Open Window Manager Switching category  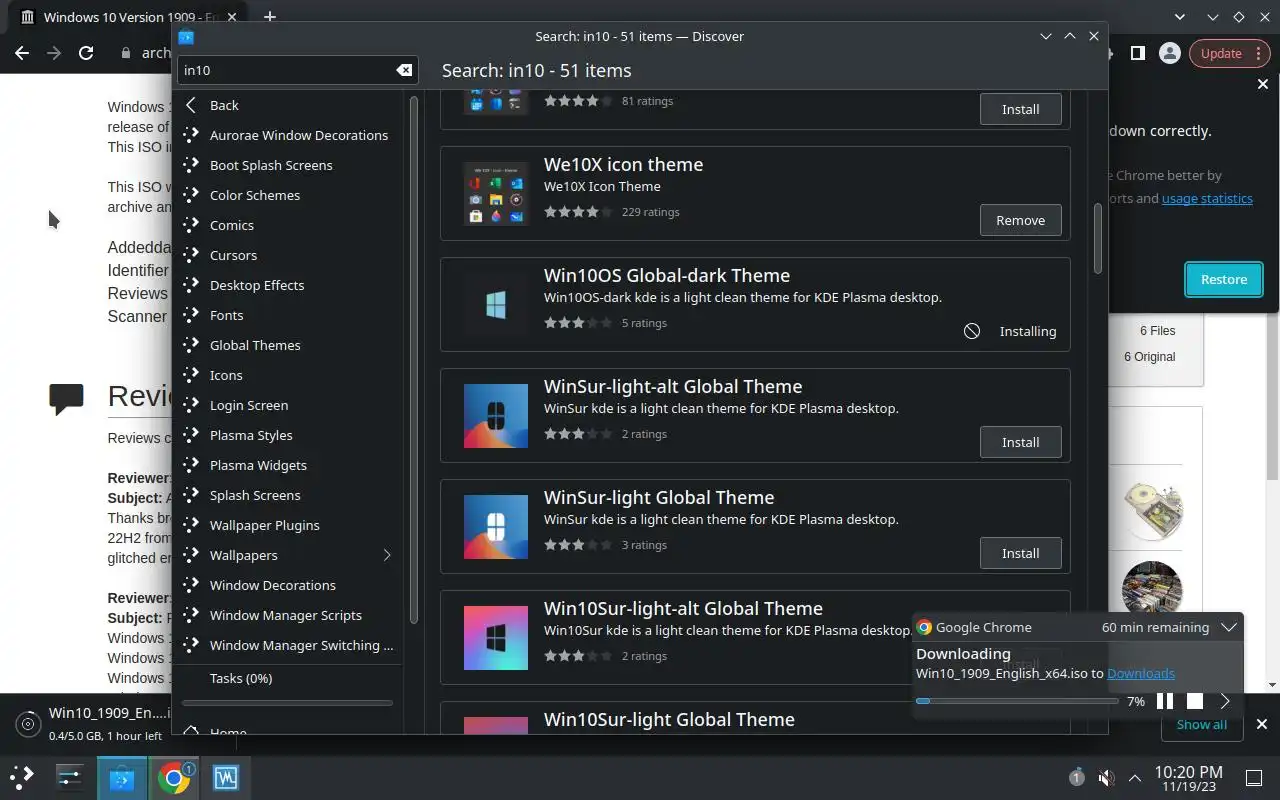pos(288,645)
